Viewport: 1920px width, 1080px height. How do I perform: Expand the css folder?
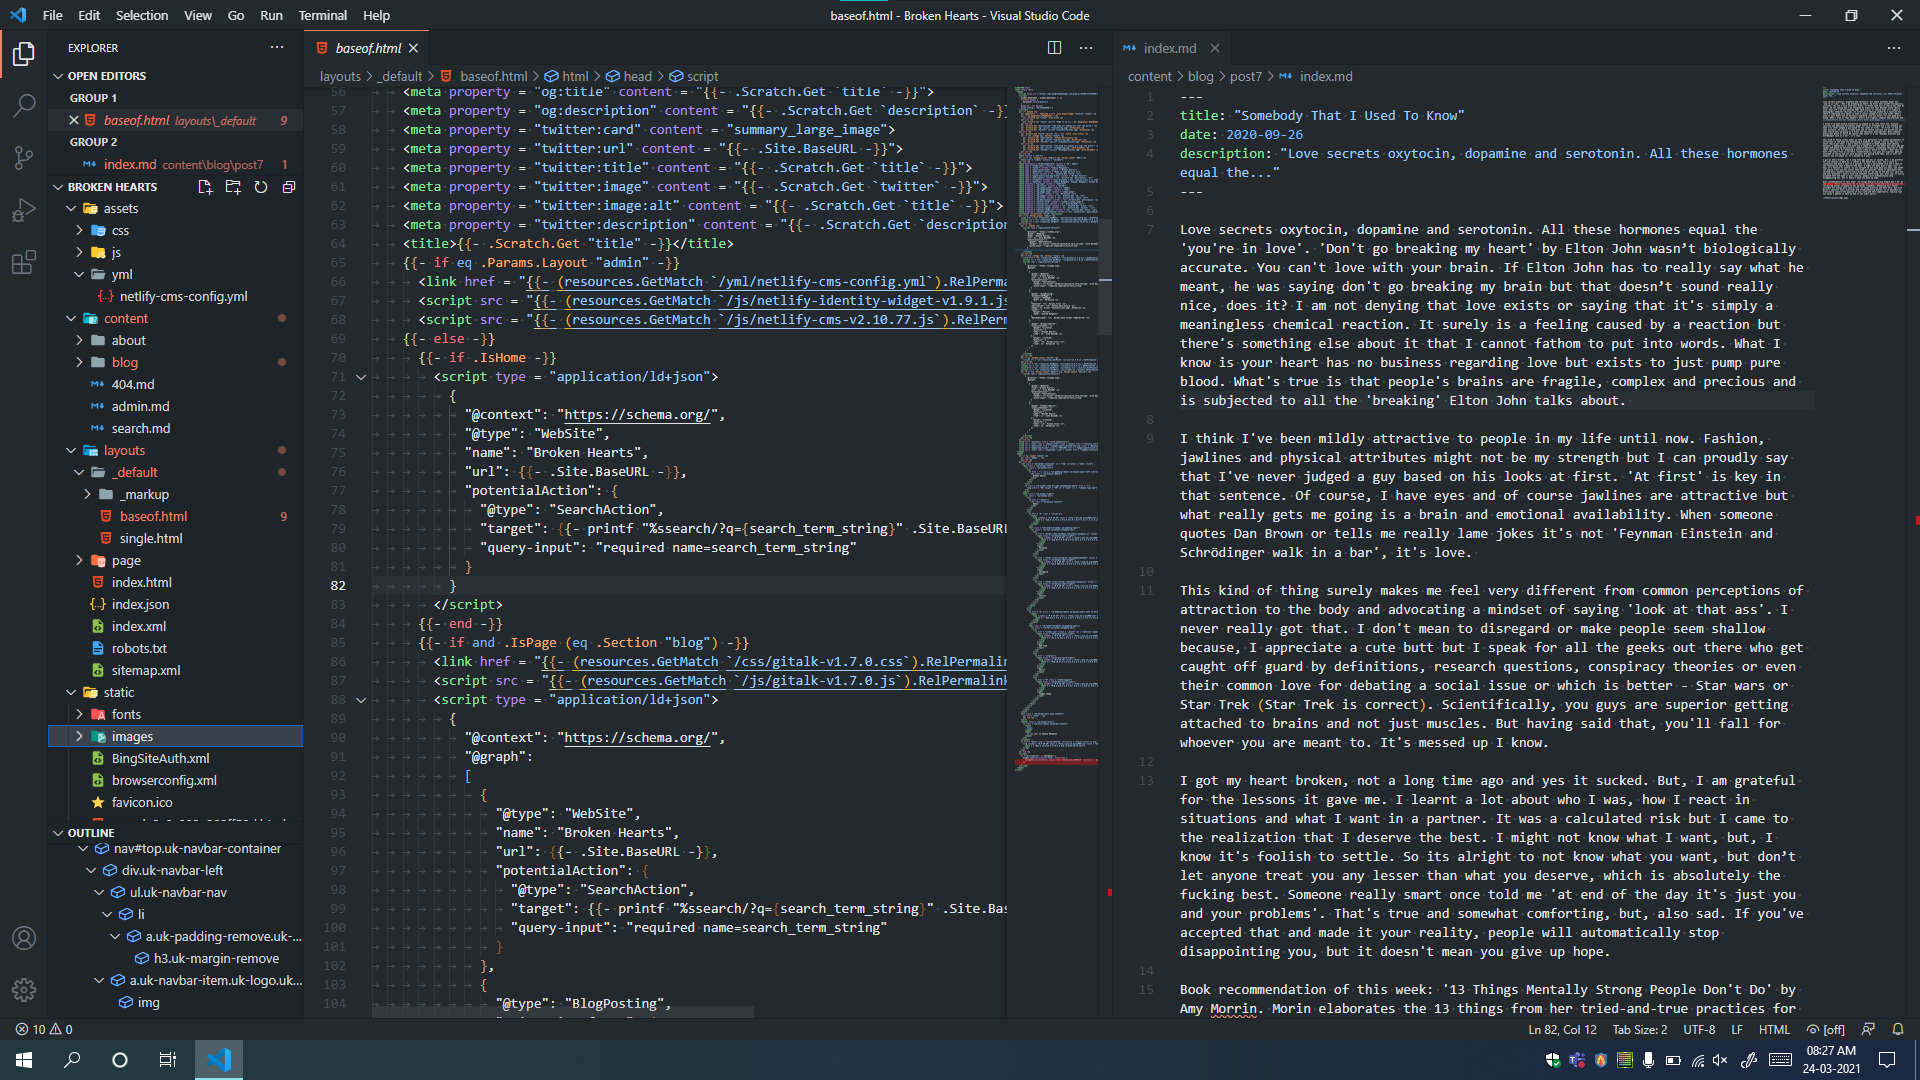79,231
